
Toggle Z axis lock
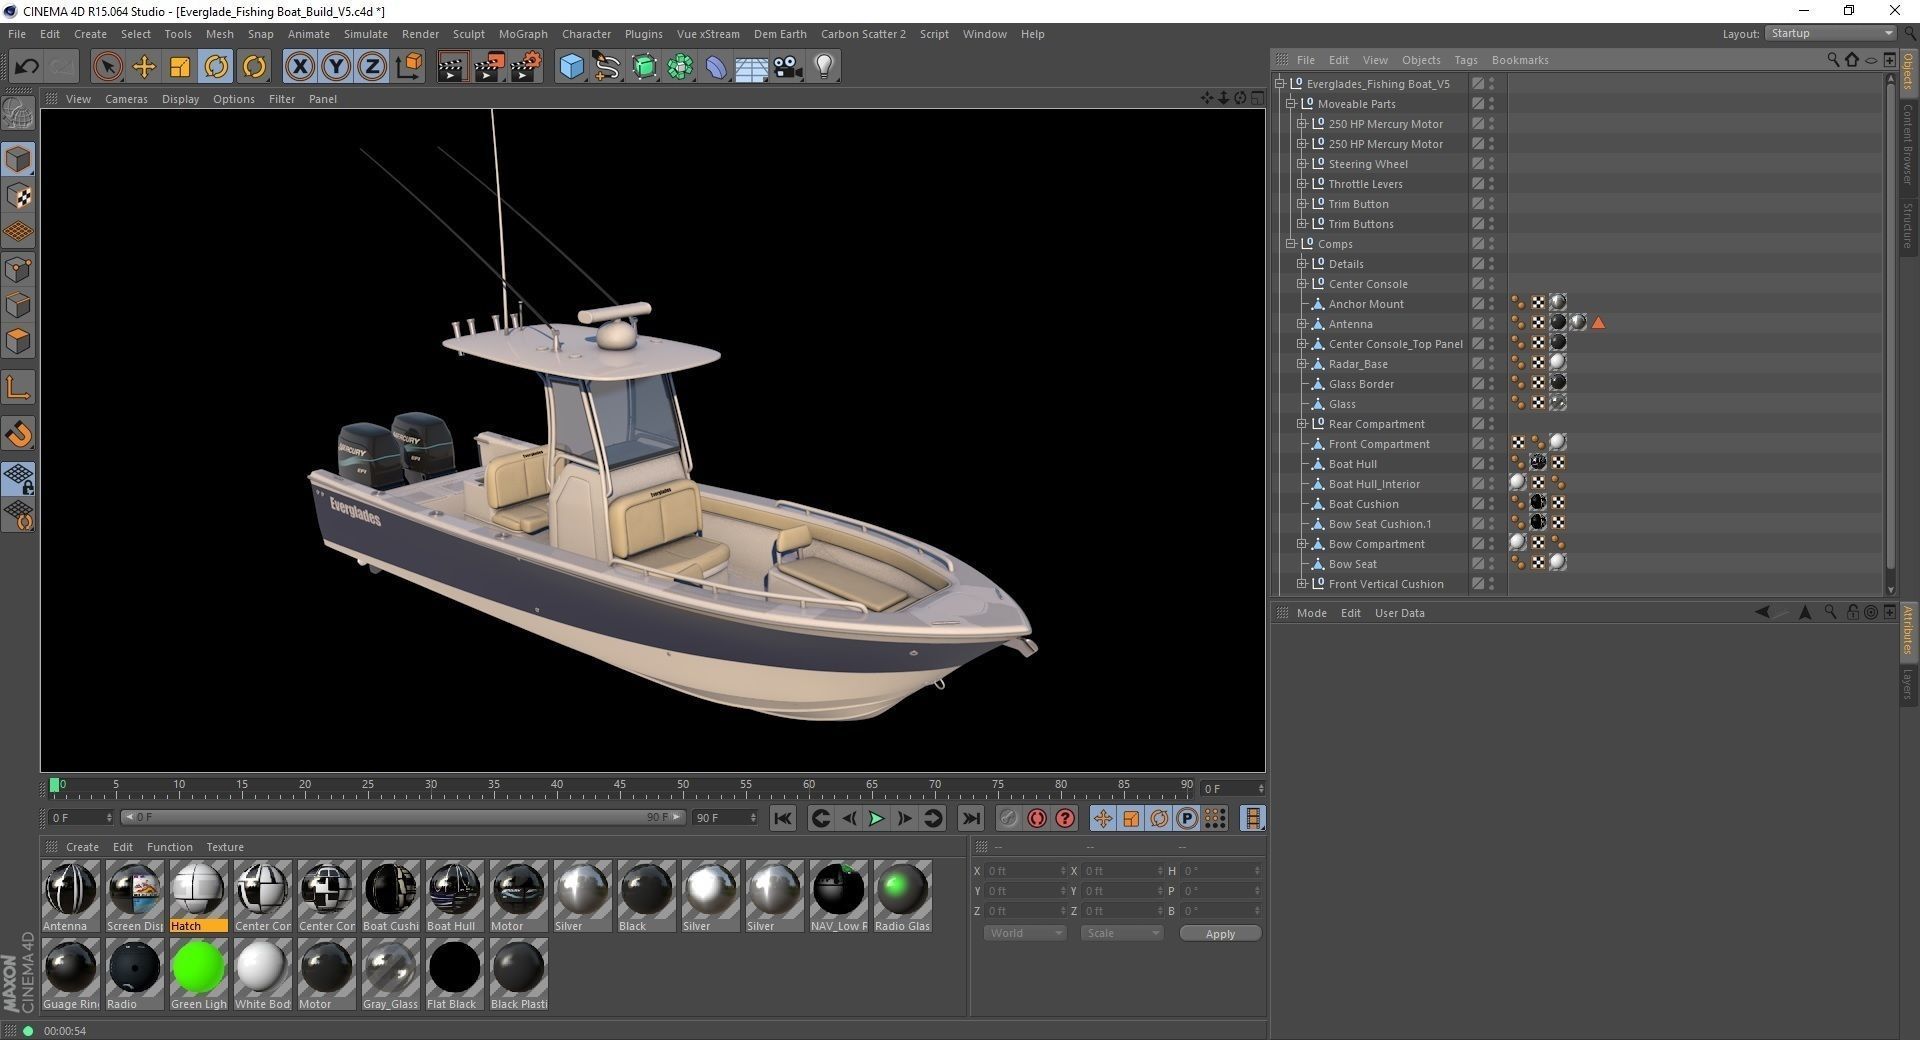tap(372, 67)
